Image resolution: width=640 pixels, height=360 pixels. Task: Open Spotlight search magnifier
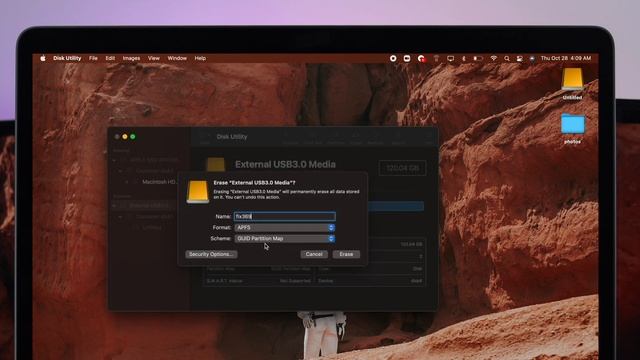(507, 58)
